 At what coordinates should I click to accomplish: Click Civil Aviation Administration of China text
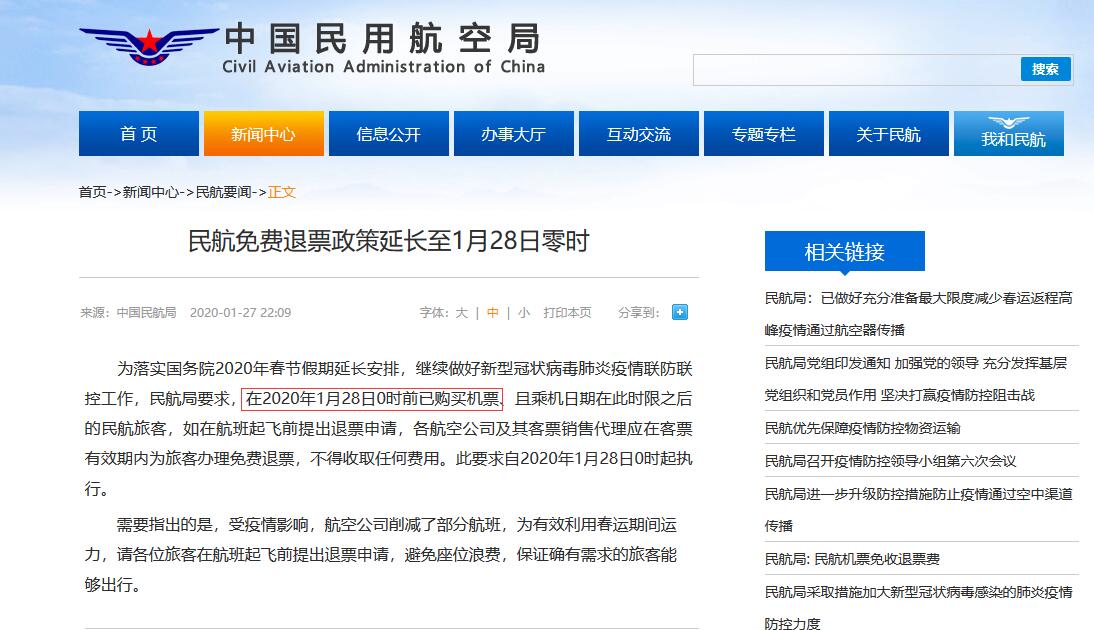point(383,66)
